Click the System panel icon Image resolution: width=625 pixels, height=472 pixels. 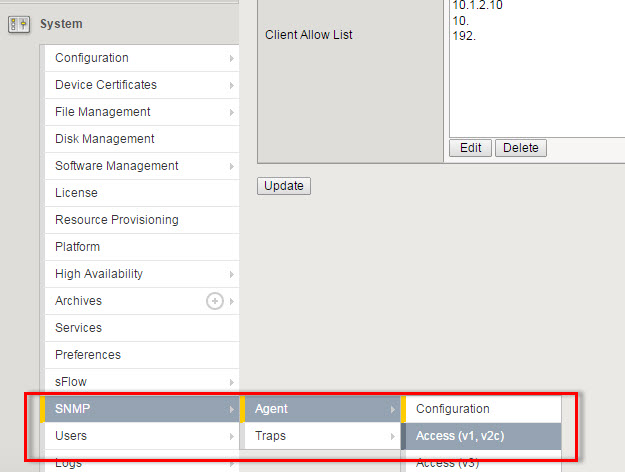click(x=18, y=24)
